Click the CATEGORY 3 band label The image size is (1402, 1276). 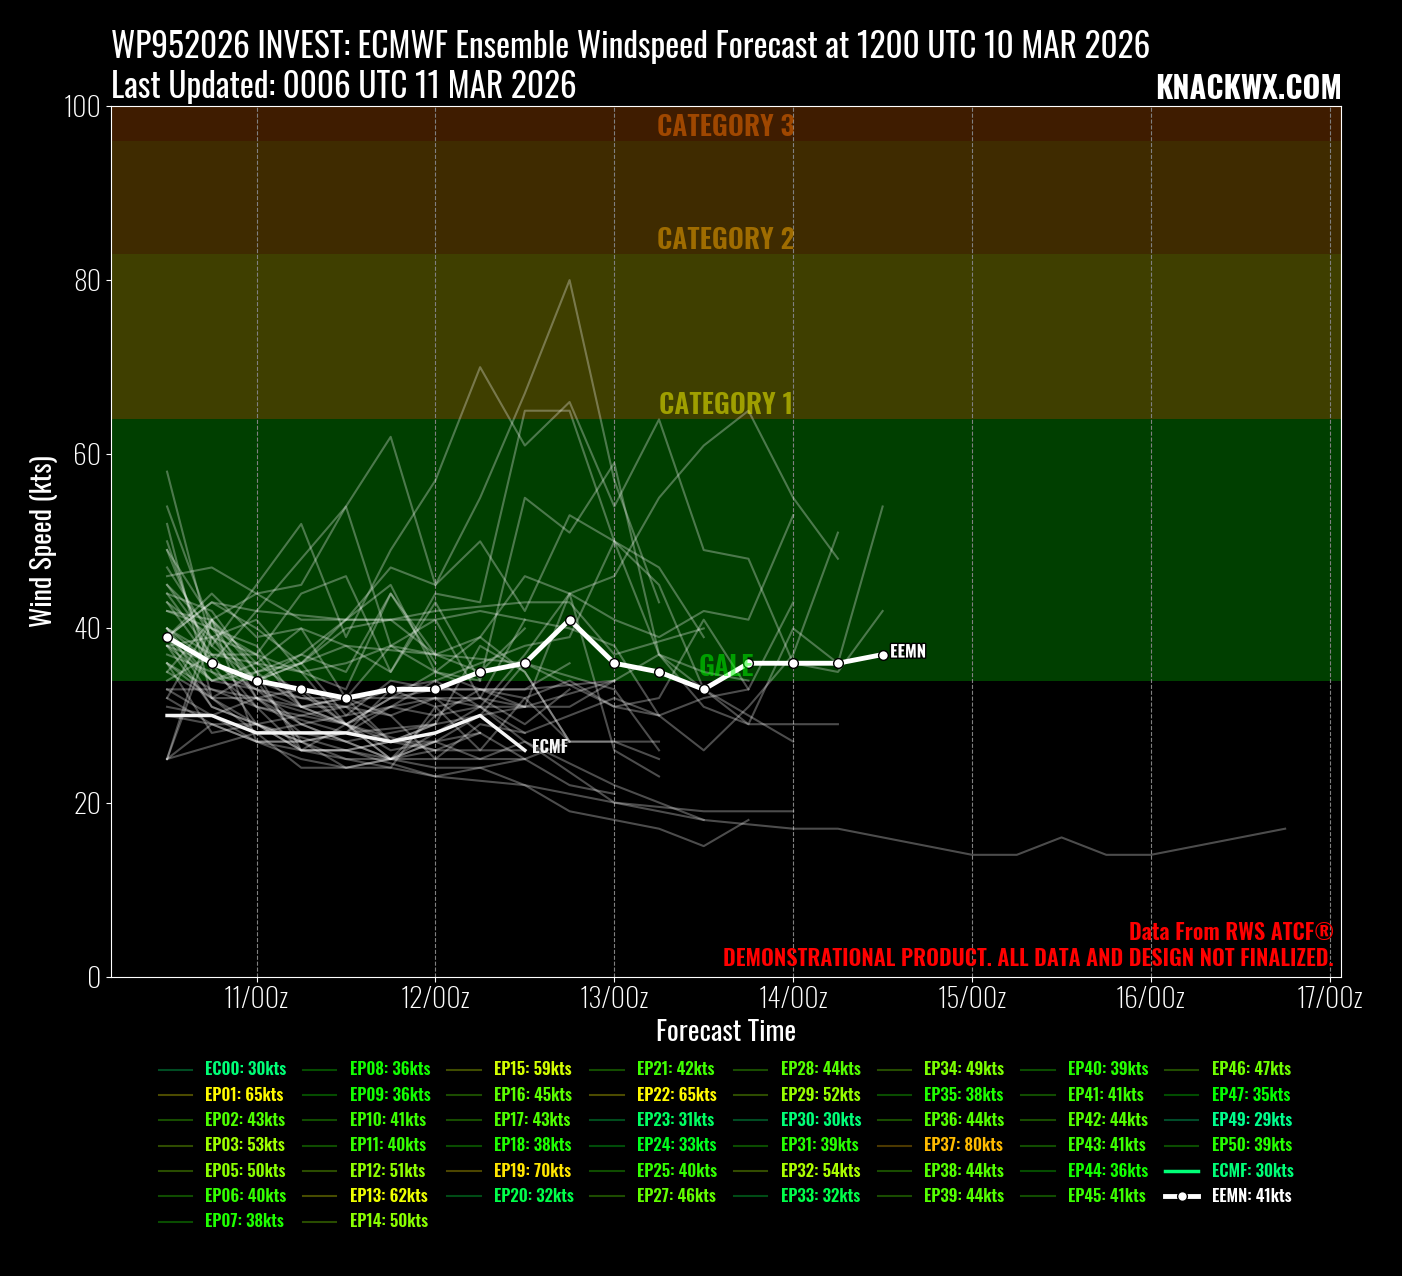(725, 126)
